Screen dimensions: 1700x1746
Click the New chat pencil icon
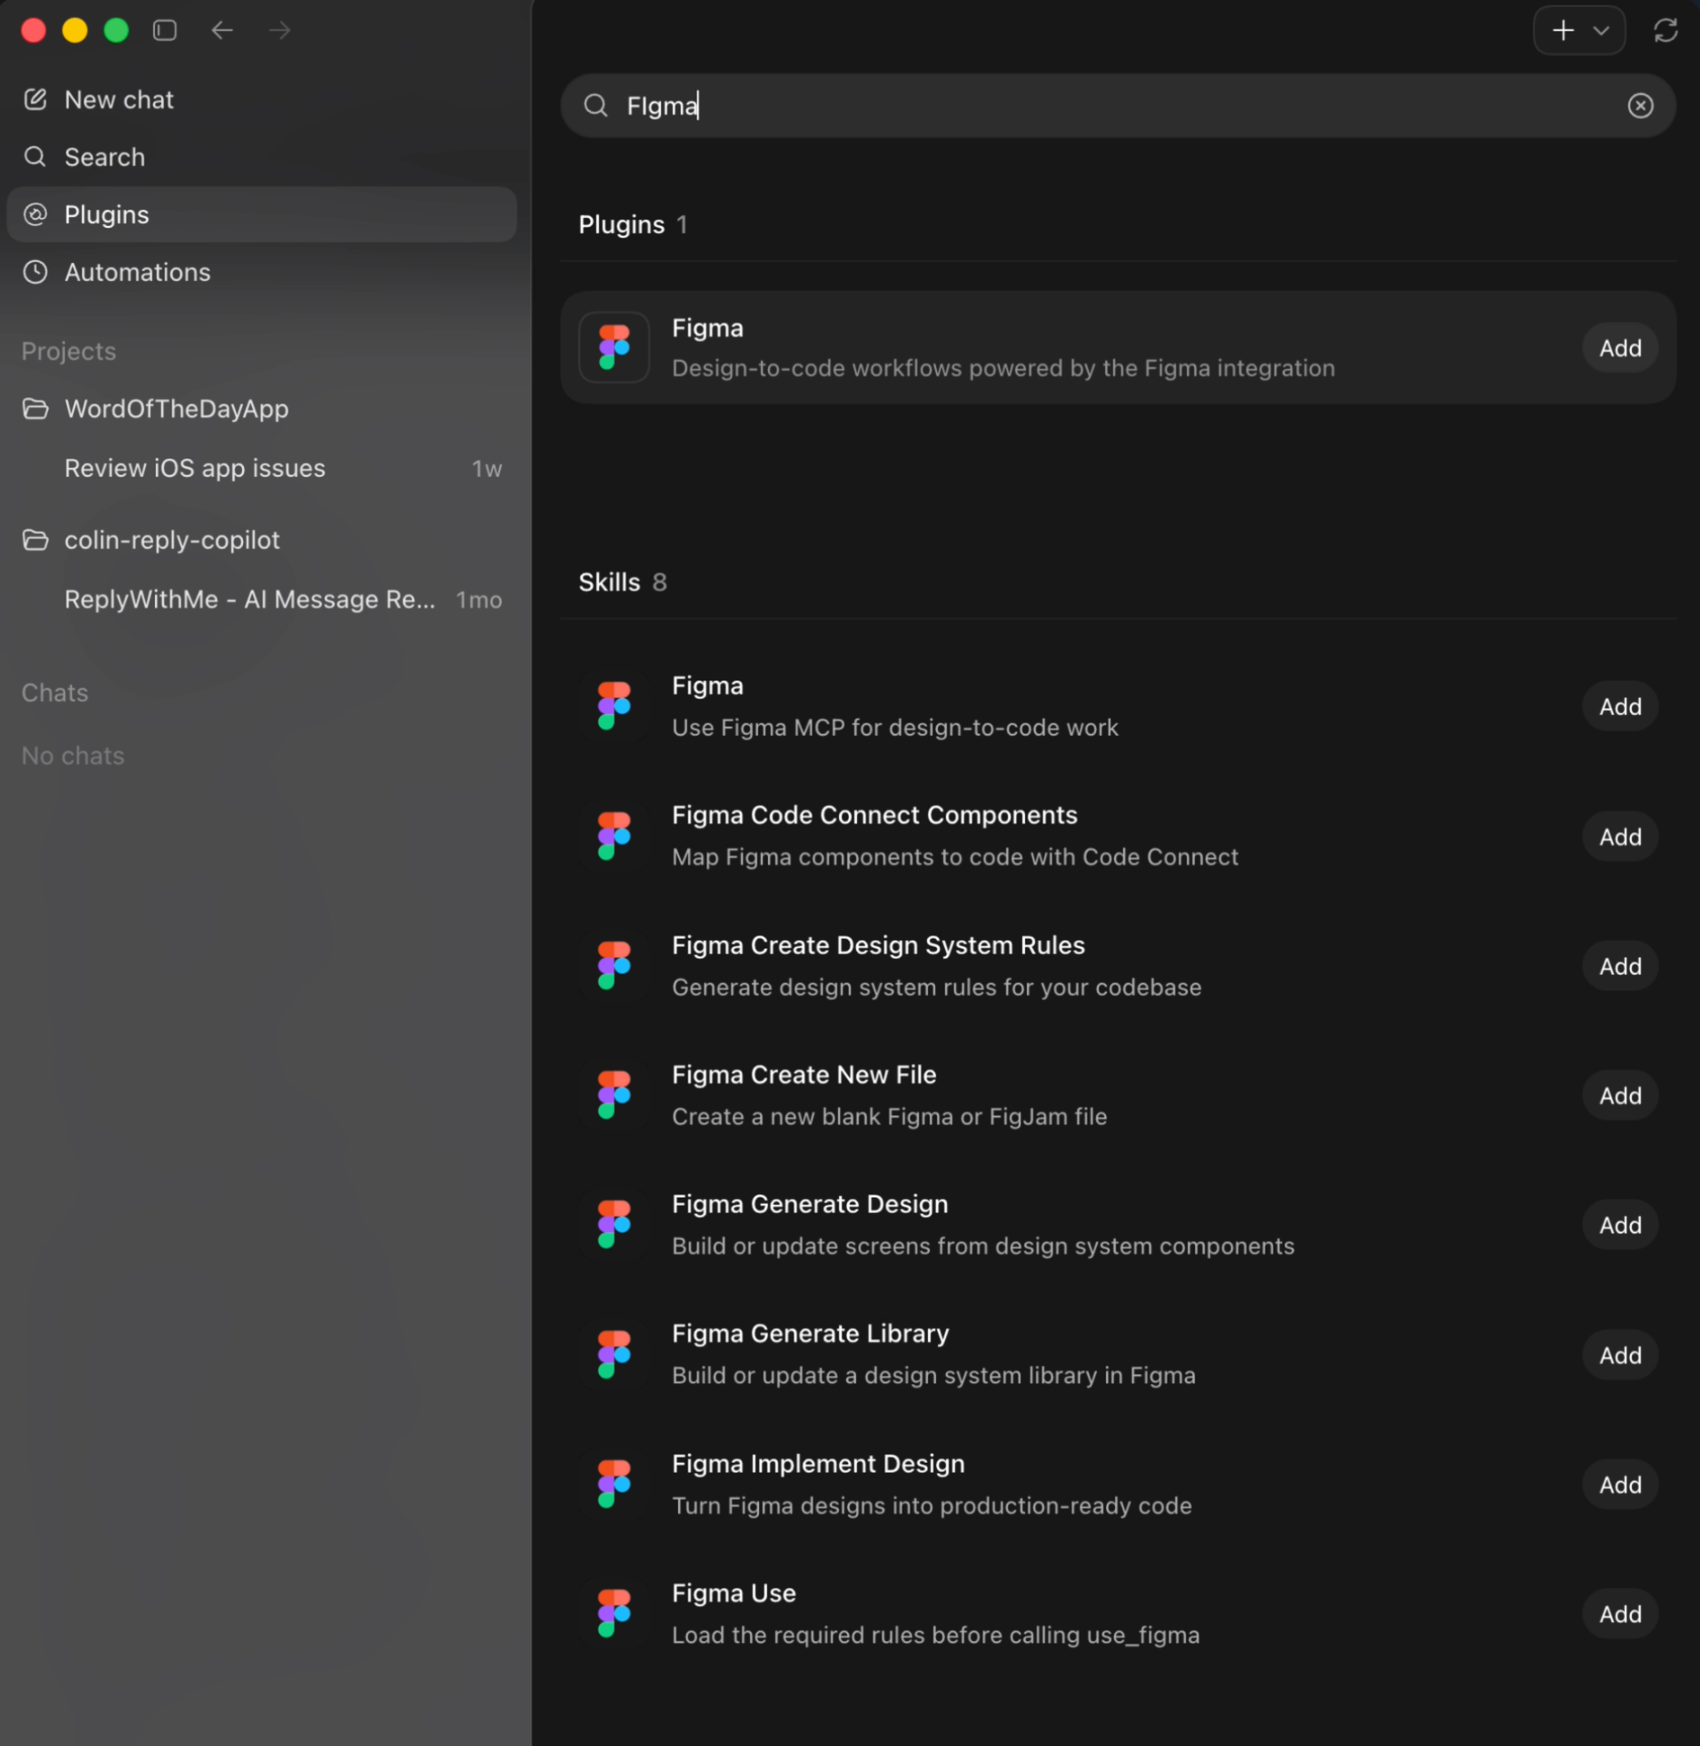coord(35,99)
